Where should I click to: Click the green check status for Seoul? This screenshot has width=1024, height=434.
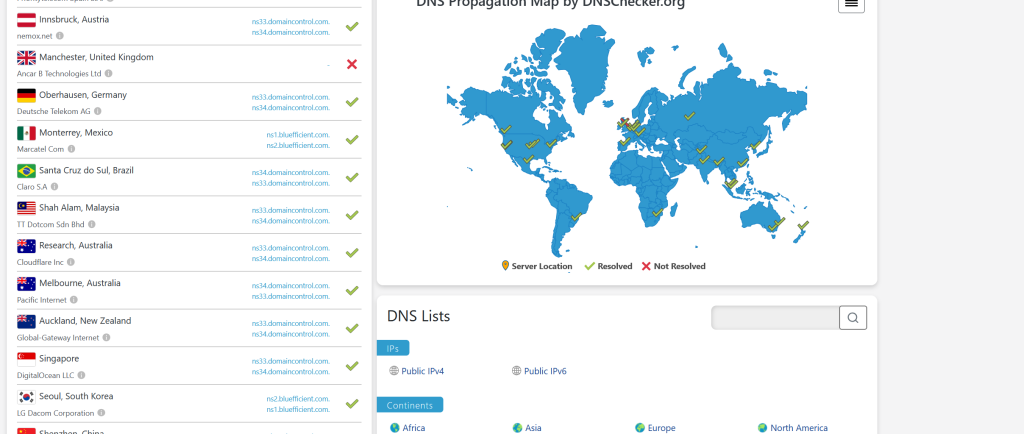(x=352, y=403)
